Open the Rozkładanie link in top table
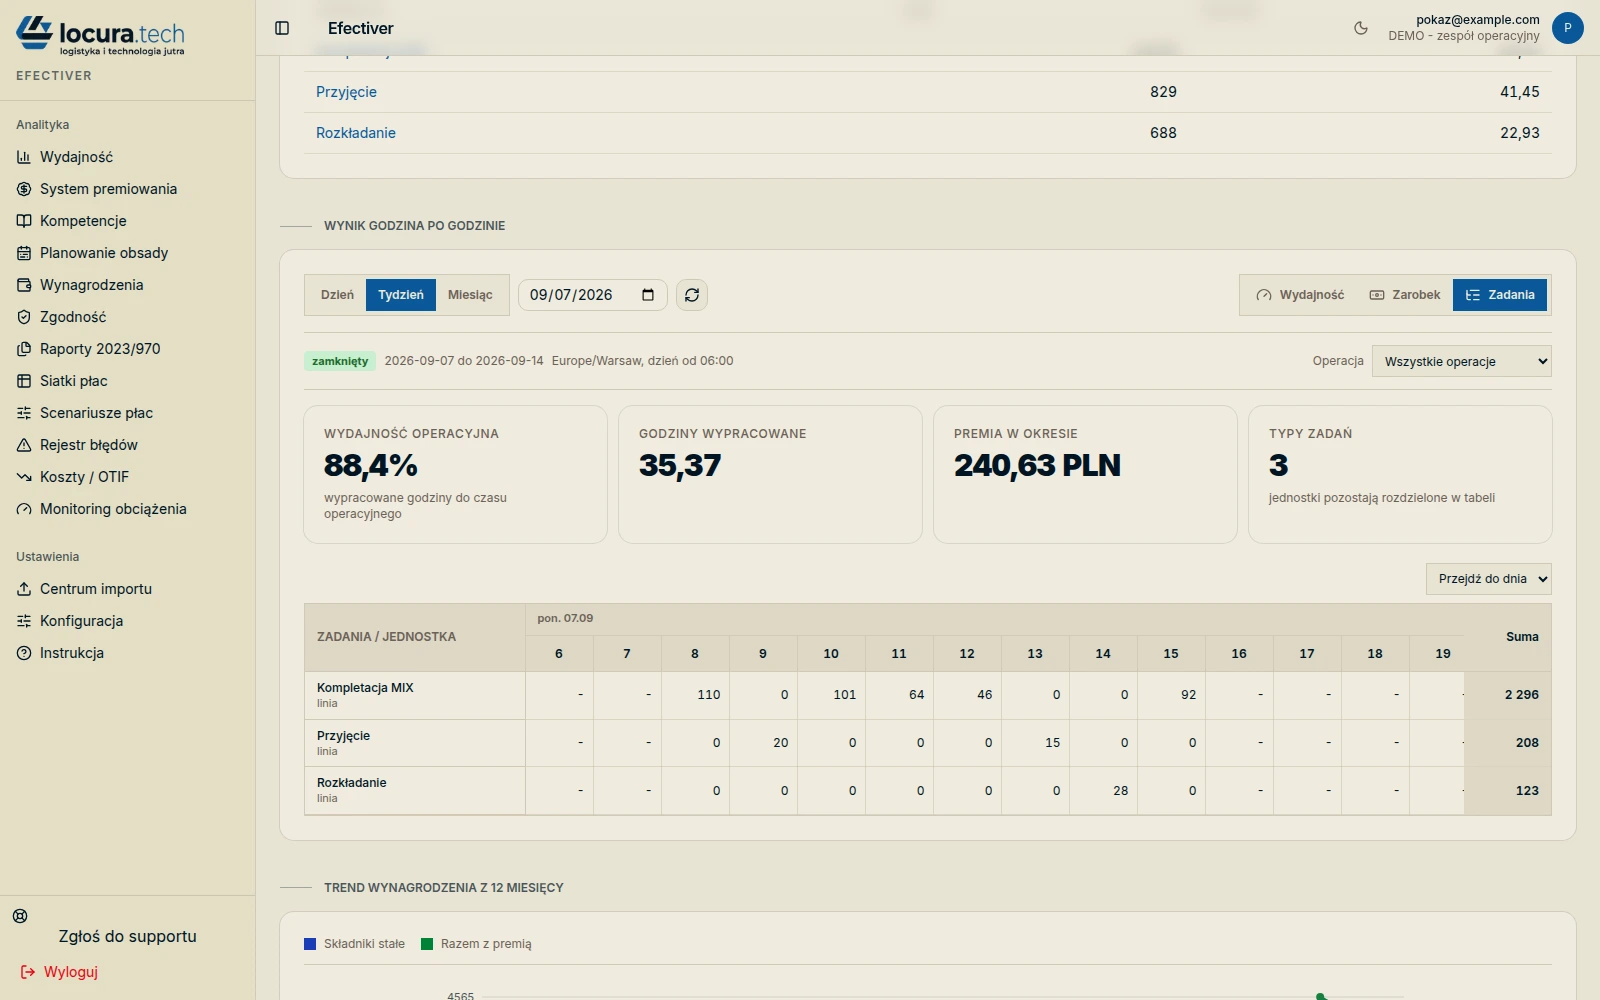 356,133
